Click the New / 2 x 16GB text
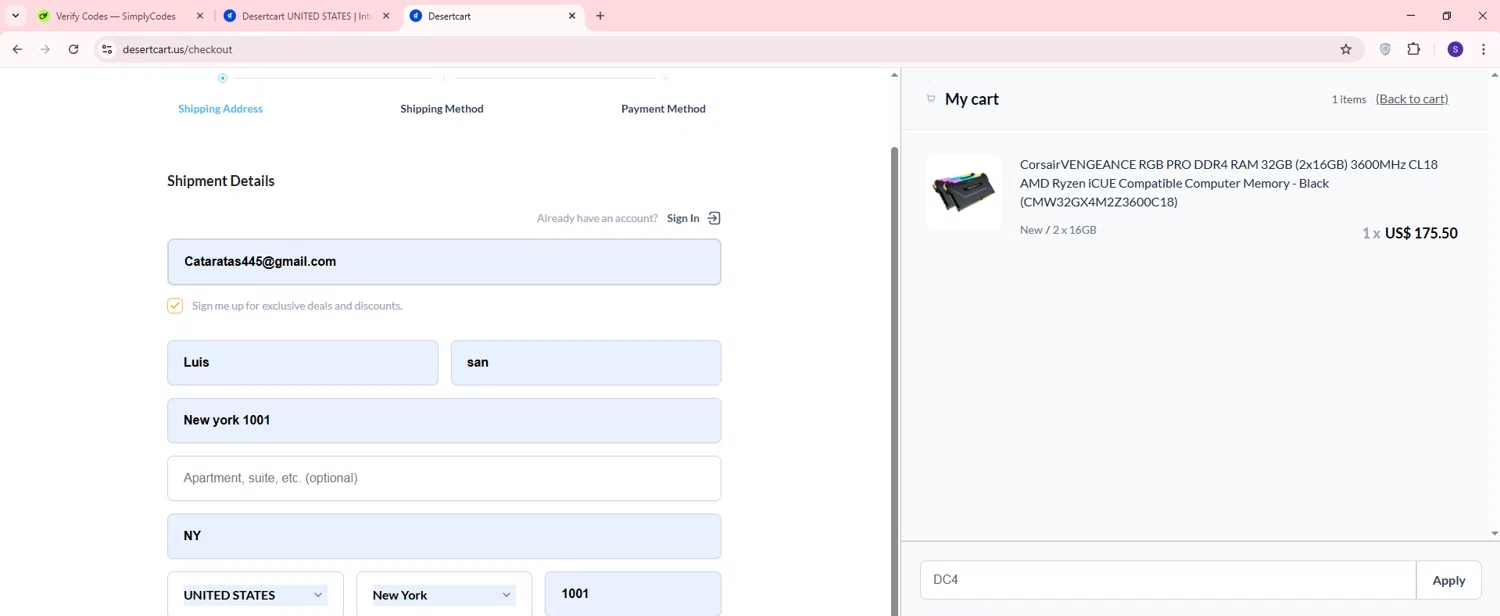The height and width of the screenshot is (616, 1500). click(x=1058, y=230)
